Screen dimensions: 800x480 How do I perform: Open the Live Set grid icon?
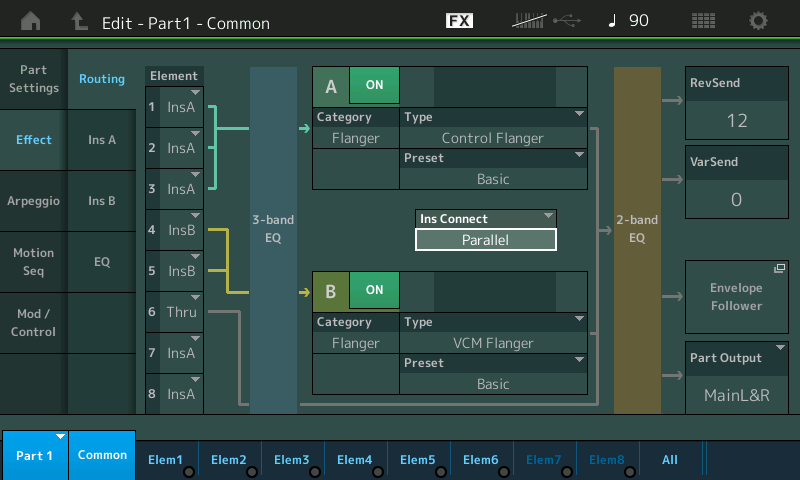click(x=703, y=21)
